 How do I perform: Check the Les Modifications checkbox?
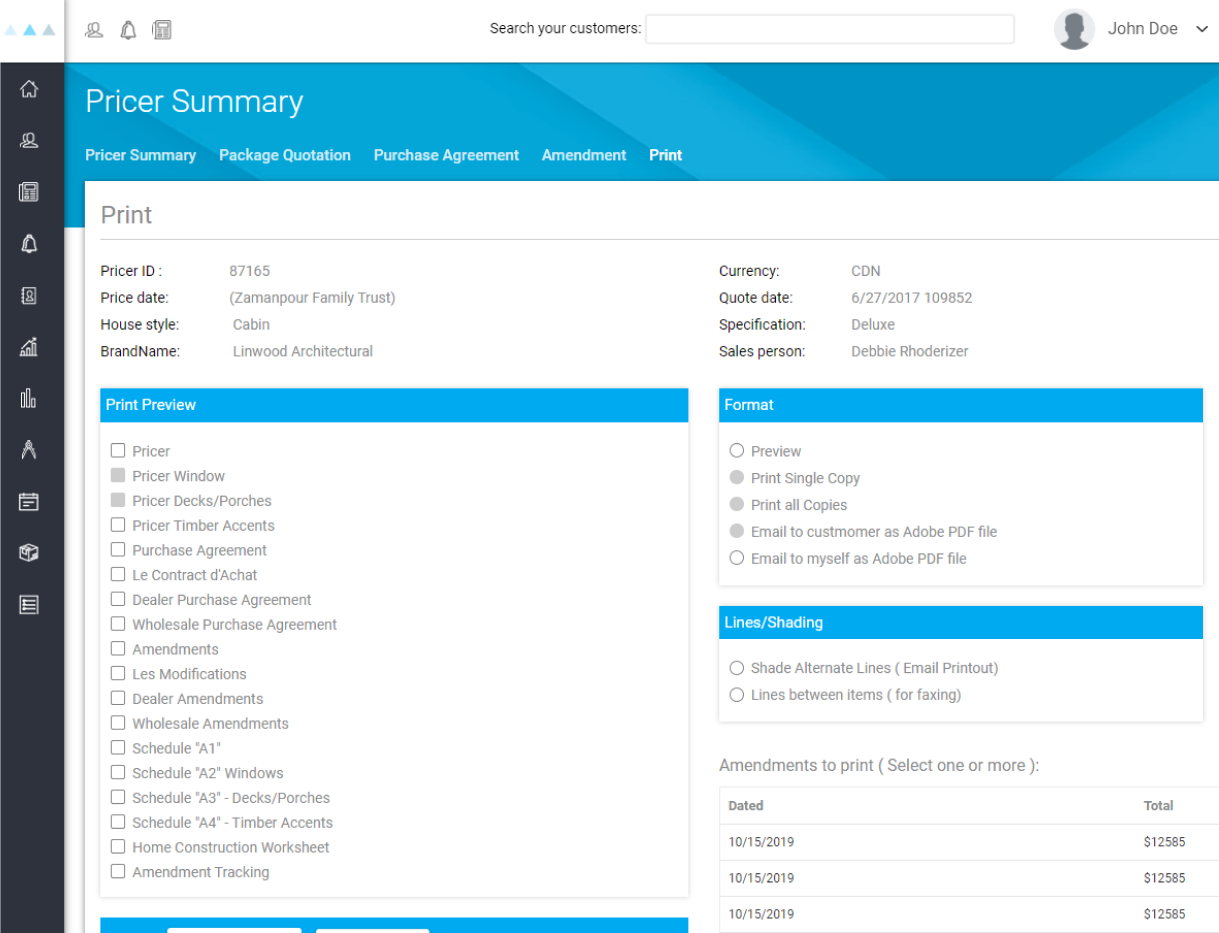click(x=118, y=674)
